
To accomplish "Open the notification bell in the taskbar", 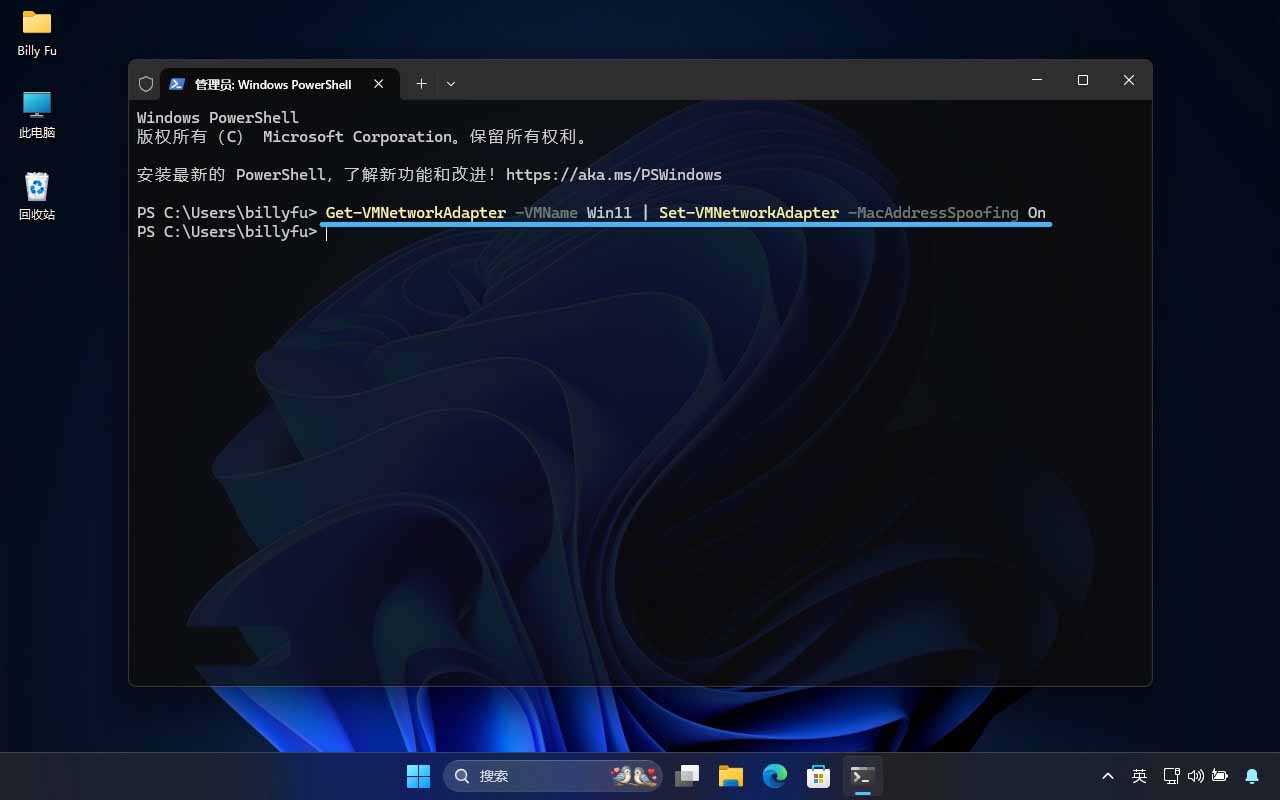I will click(x=1252, y=776).
